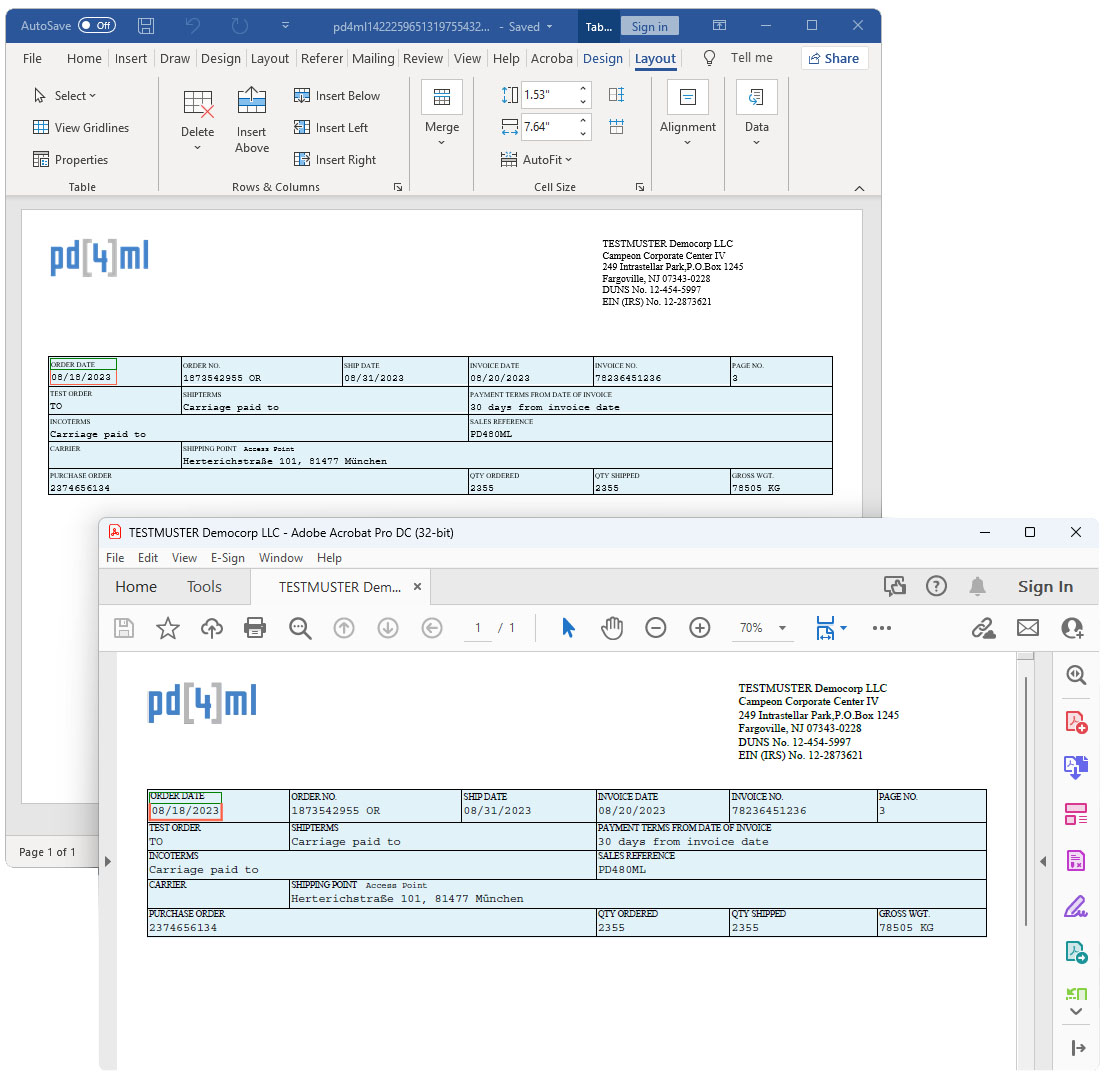Click the column width field showing 7.64"

click(x=548, y=127)
